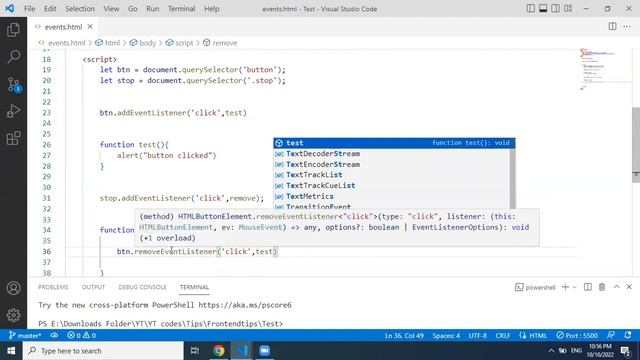This screenshot has width=640, height=360.
Task: Change line ending via CRLF
Action: tap(503, 336)
